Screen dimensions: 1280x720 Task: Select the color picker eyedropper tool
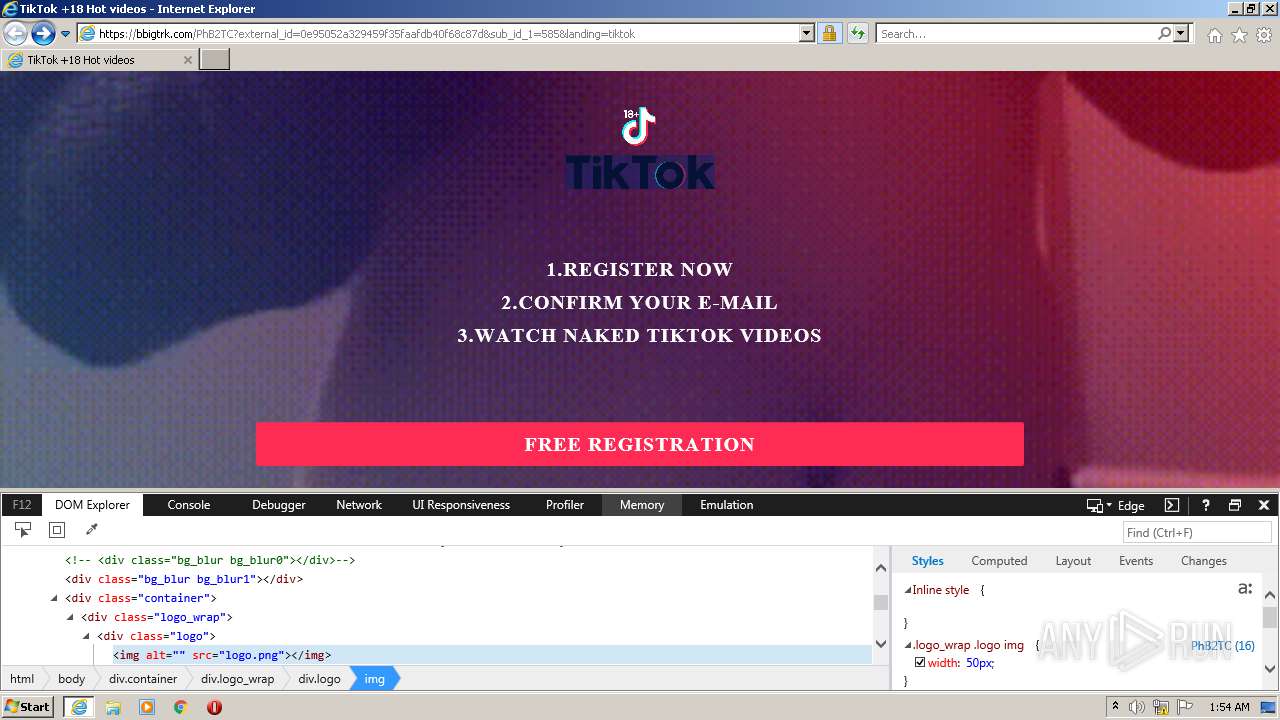(x=91, y=530)
